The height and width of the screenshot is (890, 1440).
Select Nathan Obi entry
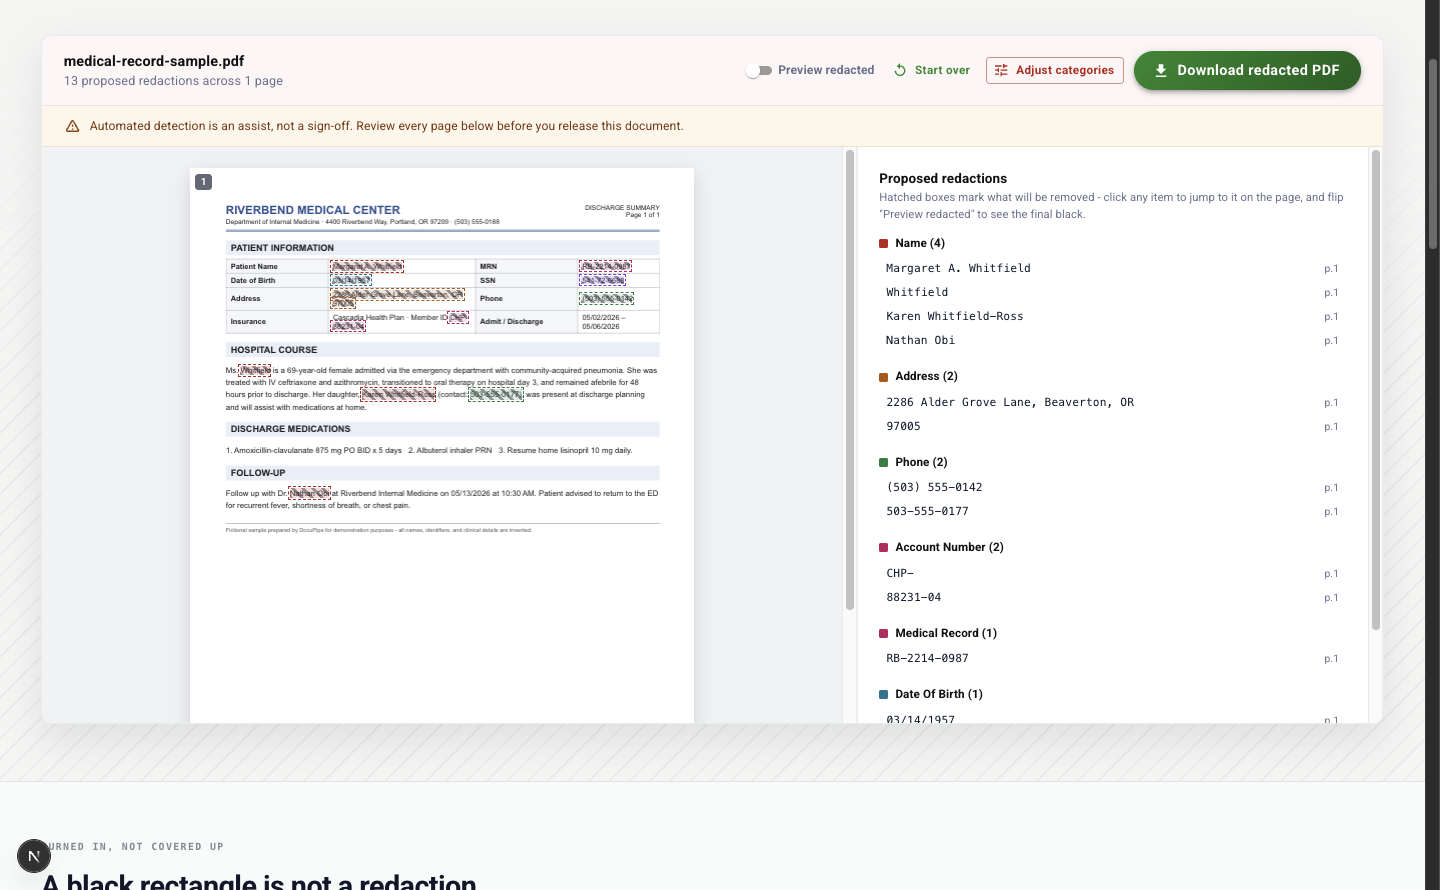1112,340
